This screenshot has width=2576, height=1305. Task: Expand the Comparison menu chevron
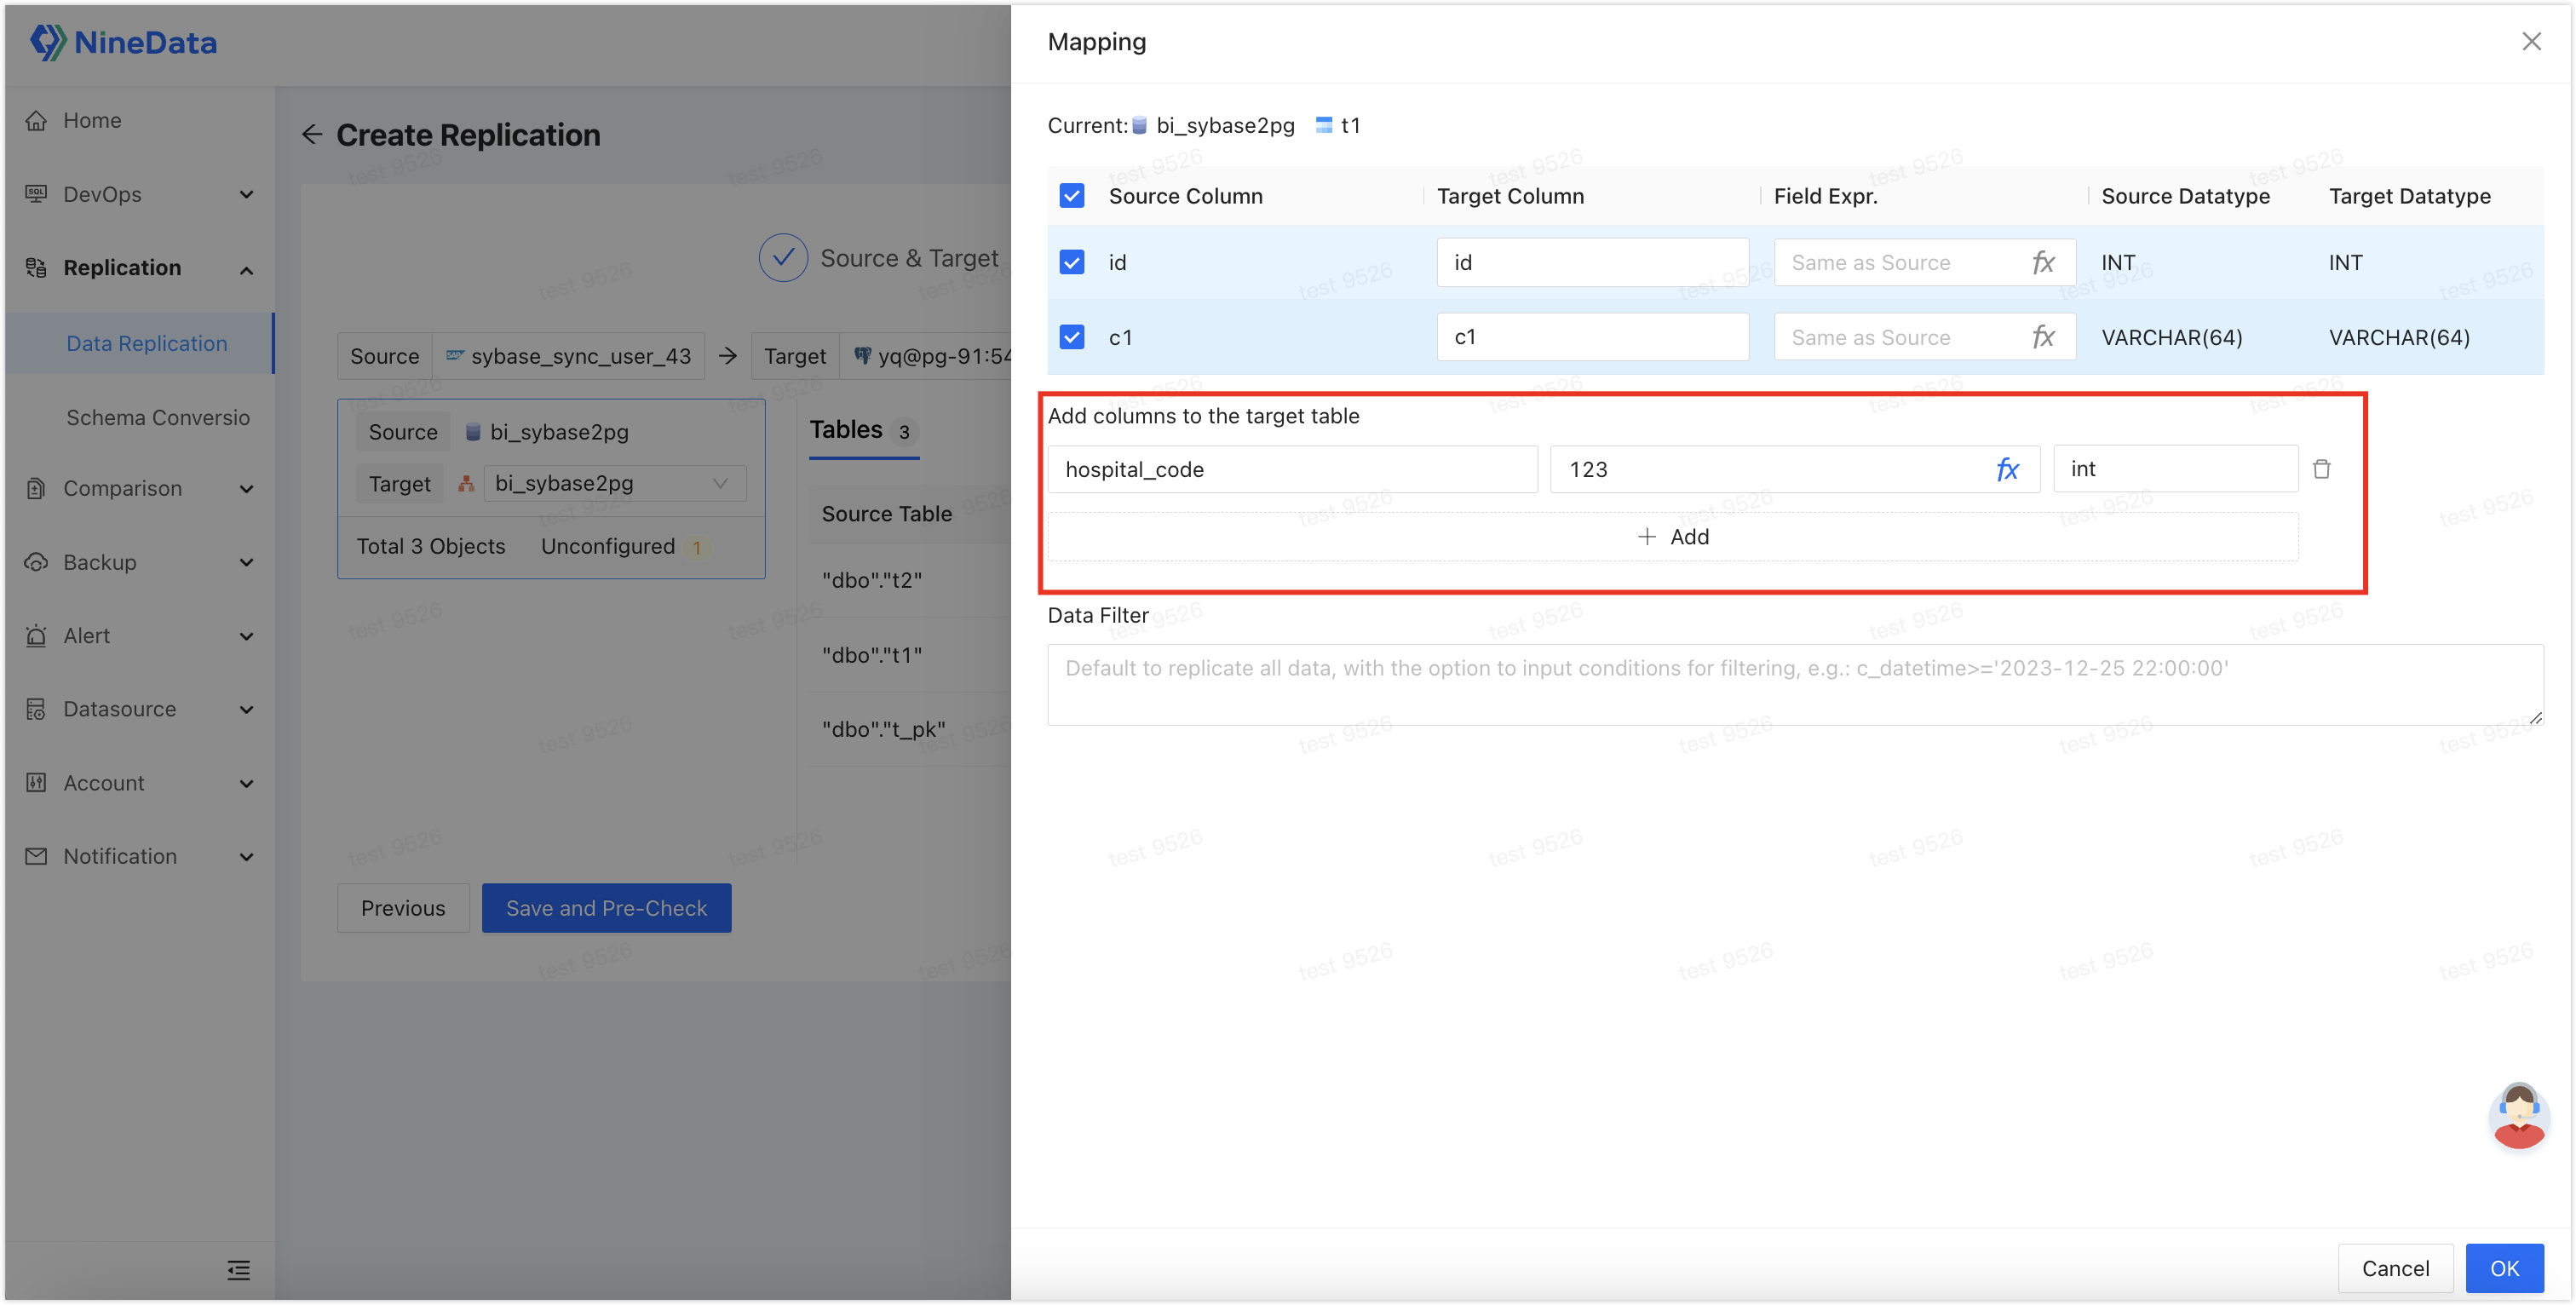246,489
